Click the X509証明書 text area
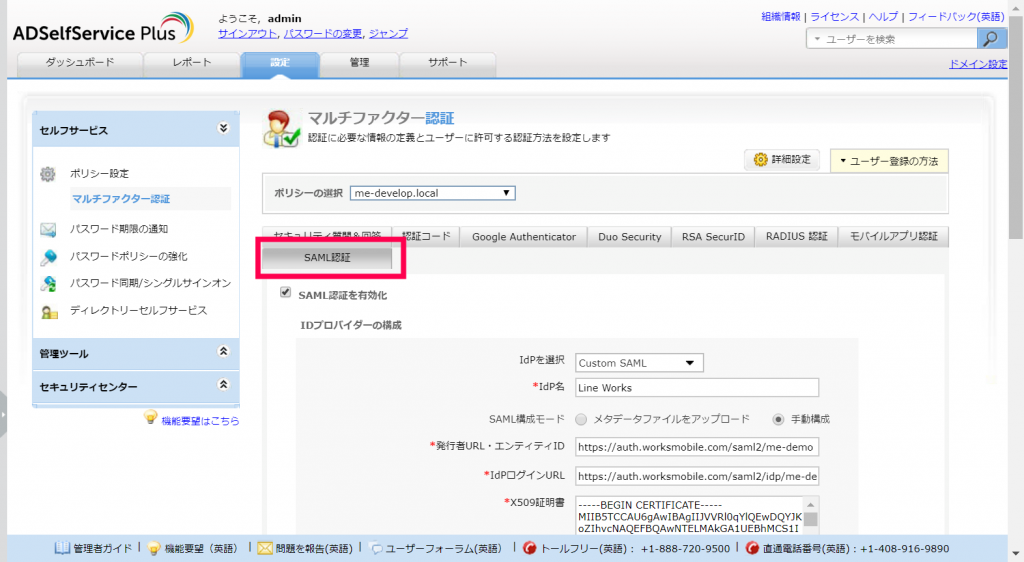The height and width of the screenshot is (562, 1024). [690, 516]
